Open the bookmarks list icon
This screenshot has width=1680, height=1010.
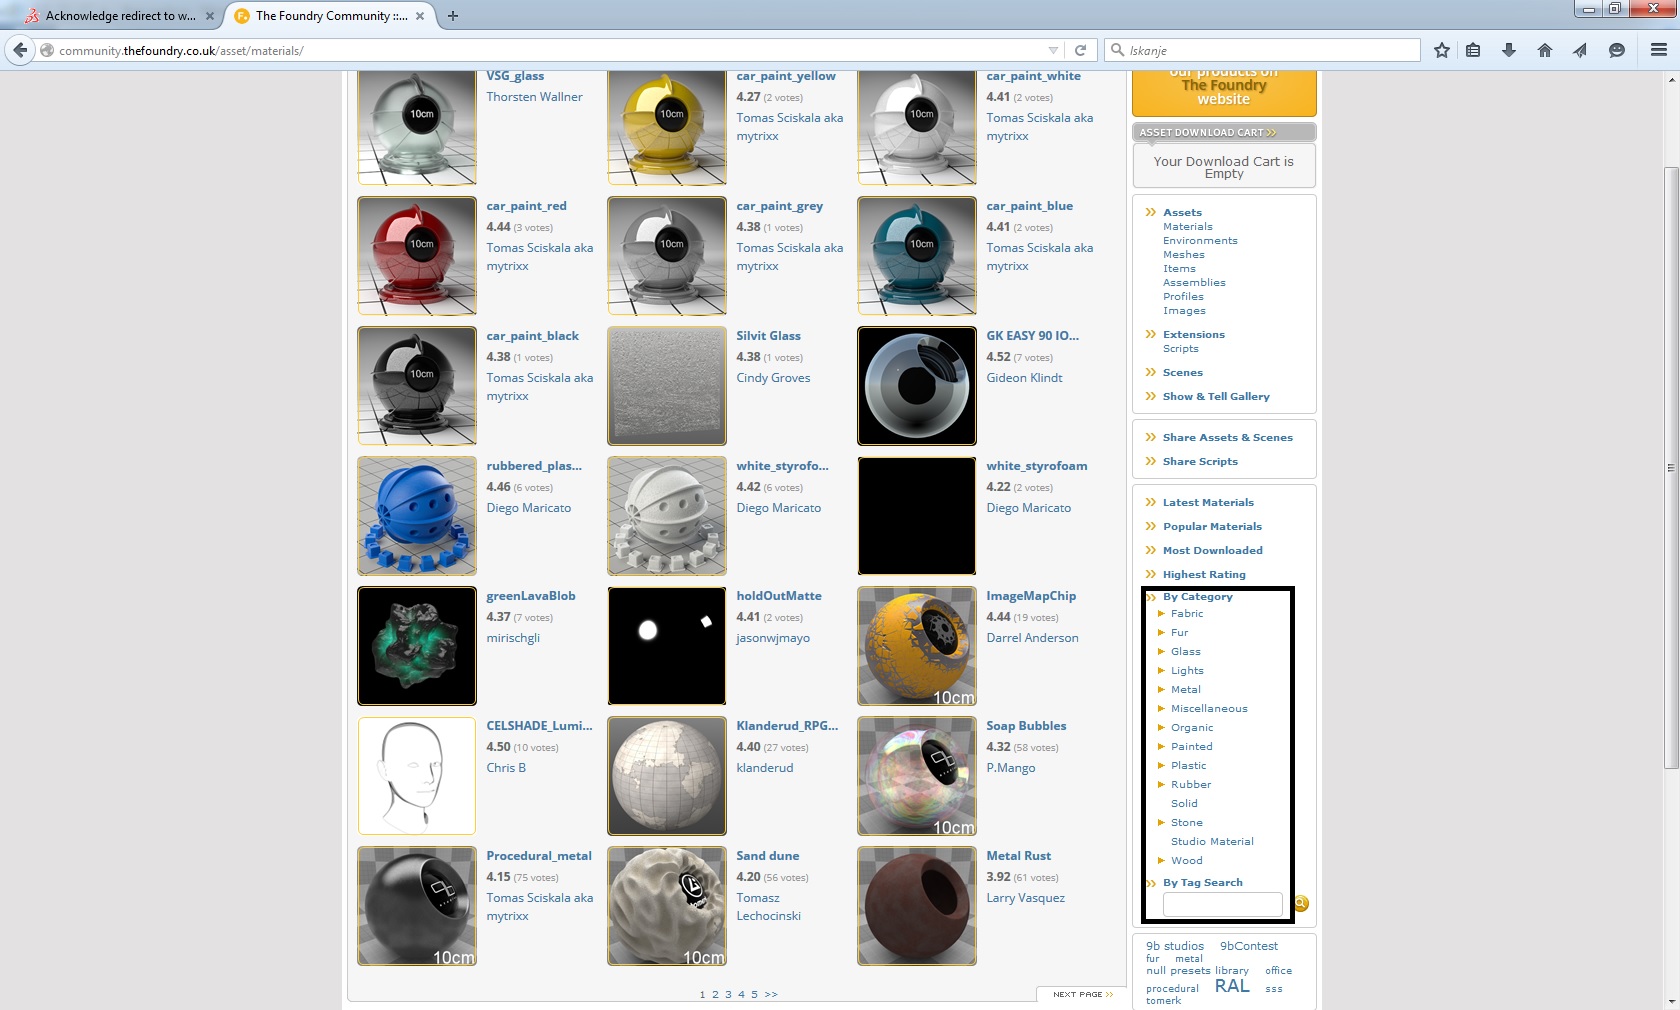1473,50
